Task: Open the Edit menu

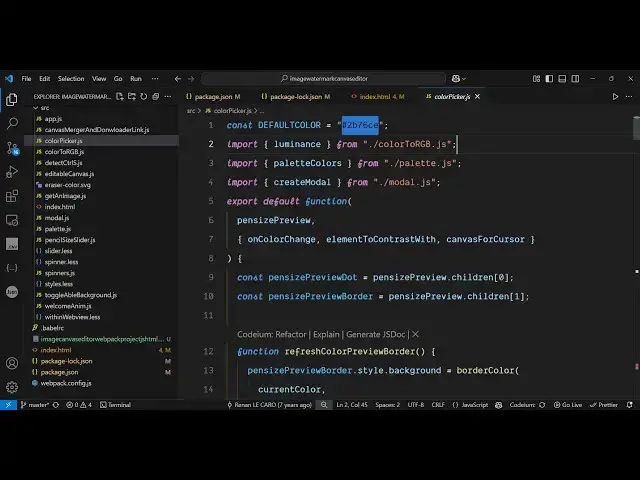Action: [44, 78]
